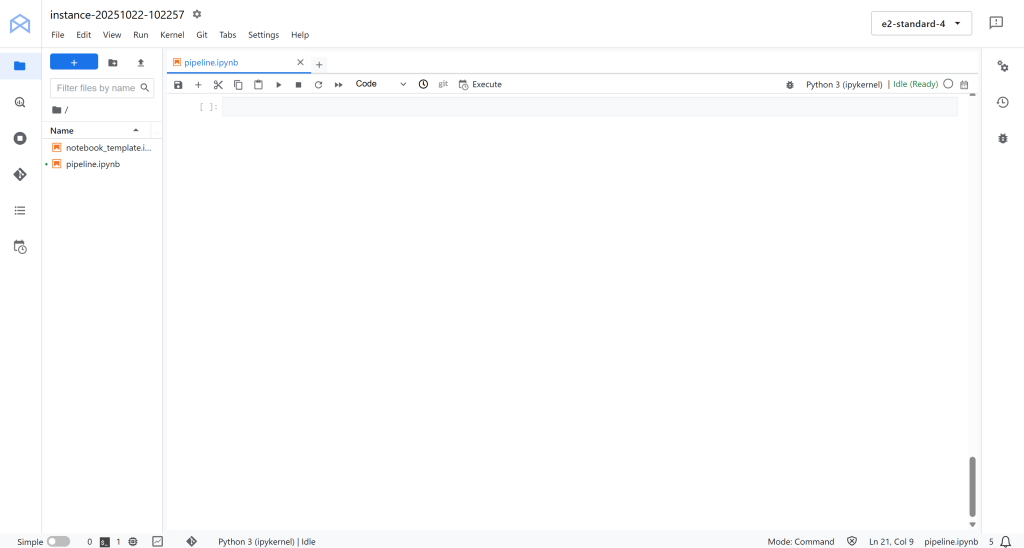Screen dimensions: 1024x548
Task: Click the Save notebook toolbar icon
Action: tap(178, 85)
